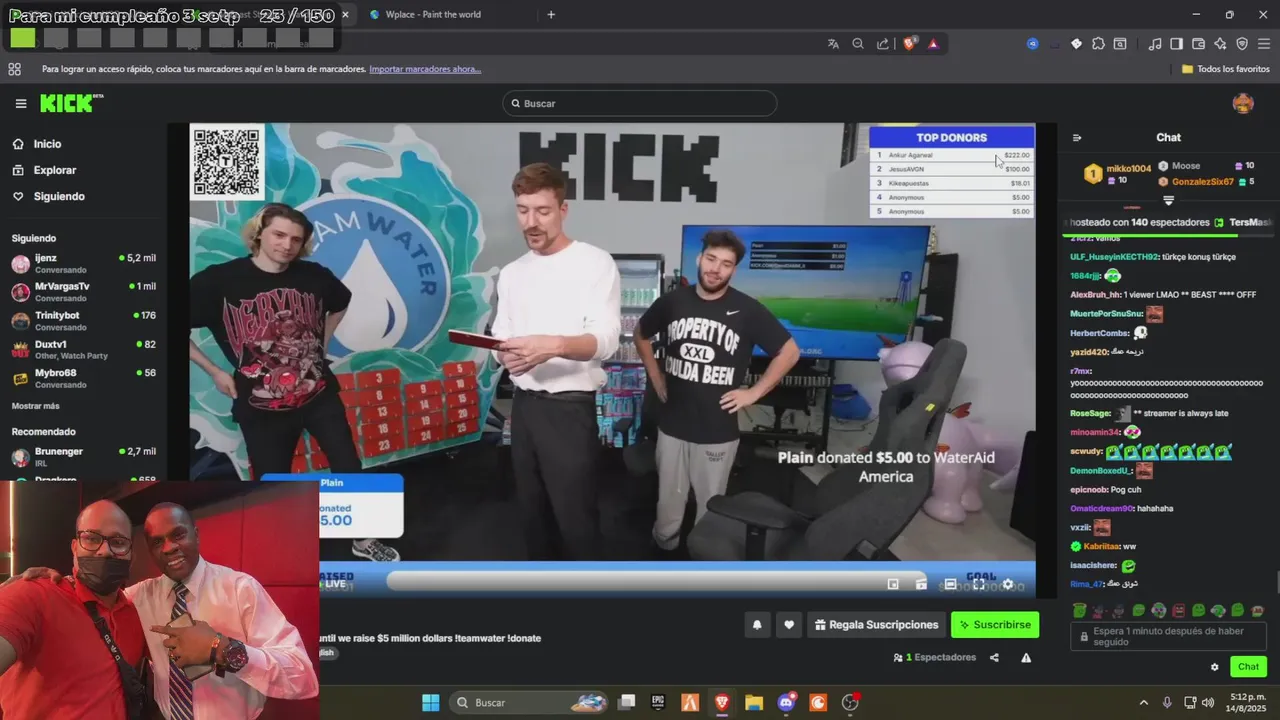
Task: Click the notification bell button below the stream
Action: click(x=757, y=625)
